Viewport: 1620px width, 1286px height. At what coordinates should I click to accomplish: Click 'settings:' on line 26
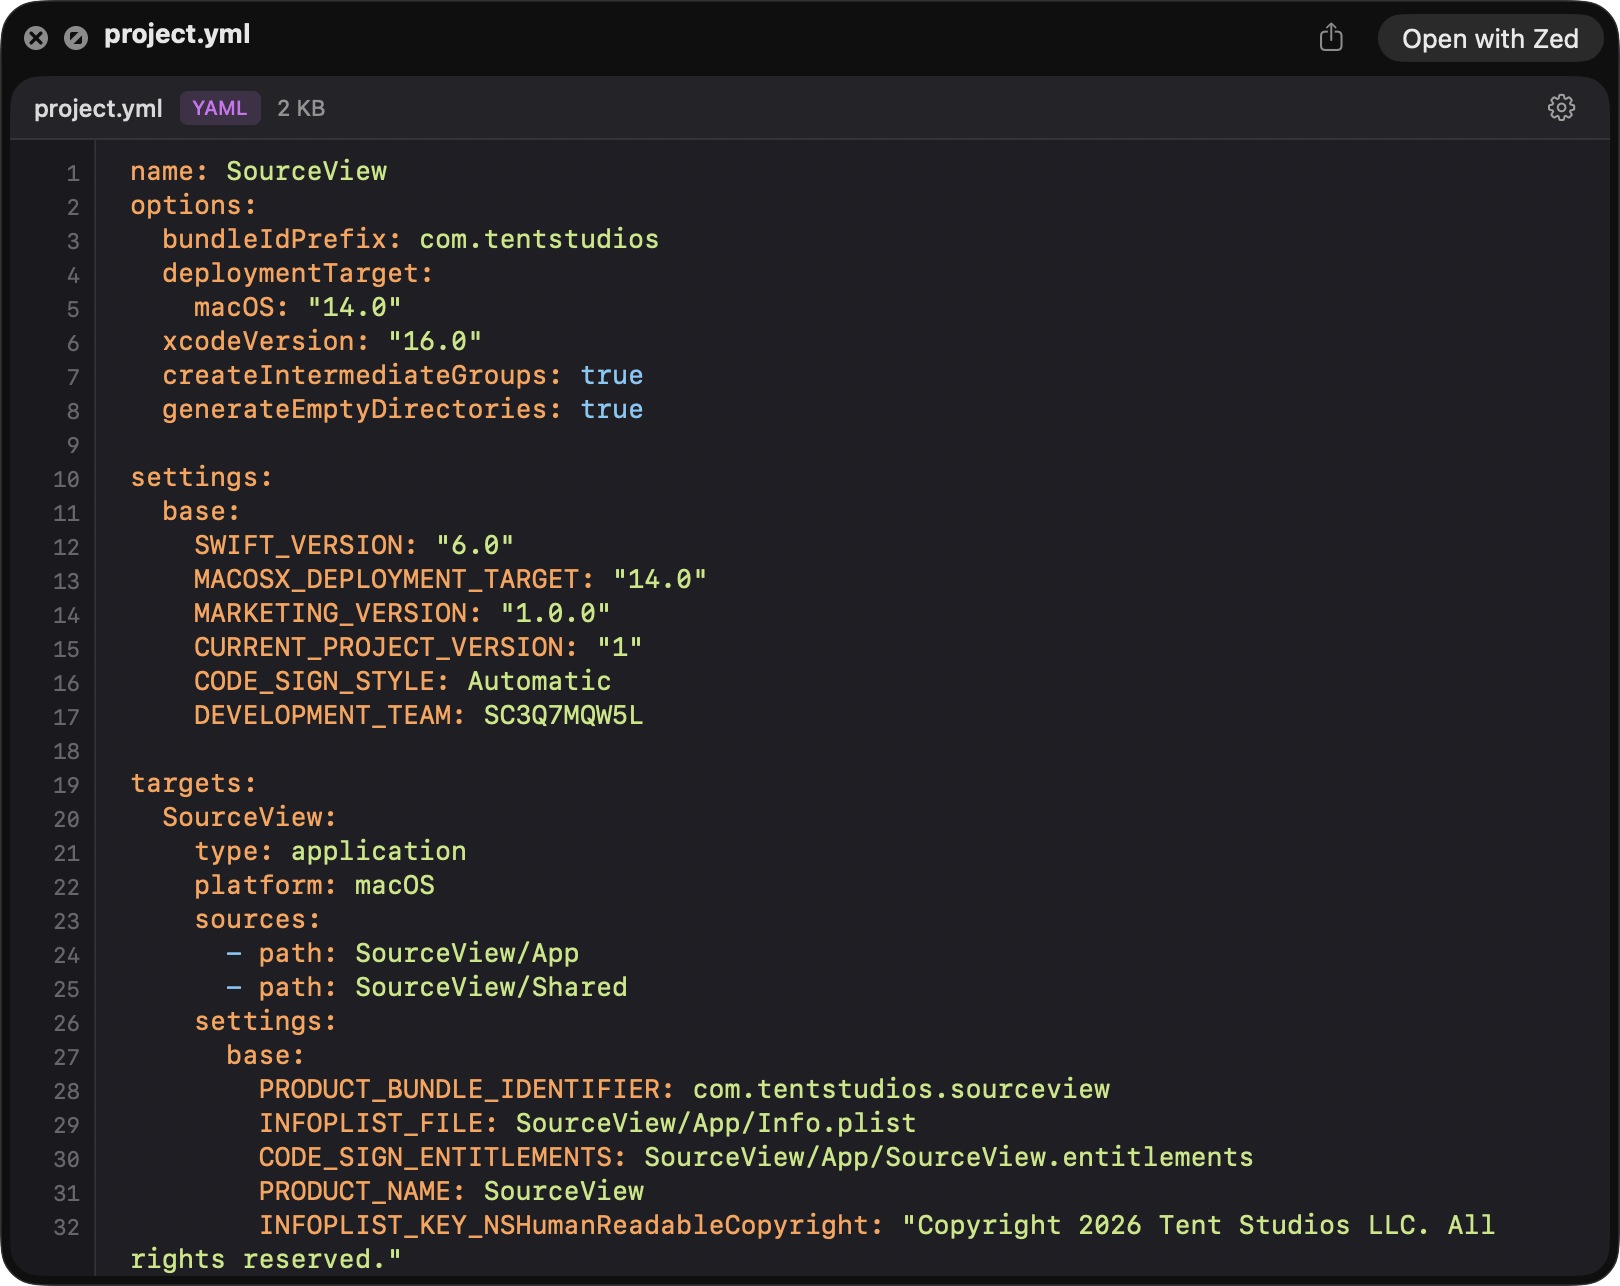point(265,1021)
